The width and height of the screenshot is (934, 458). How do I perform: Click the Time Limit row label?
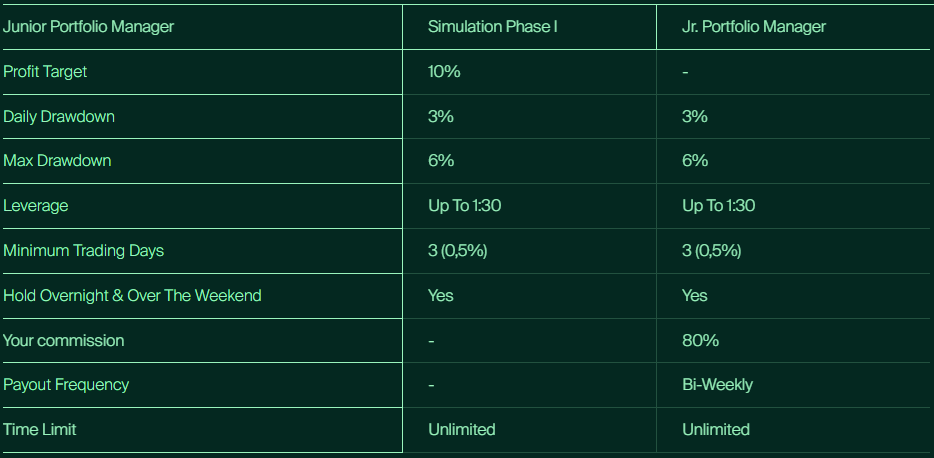tap(40, 429)
